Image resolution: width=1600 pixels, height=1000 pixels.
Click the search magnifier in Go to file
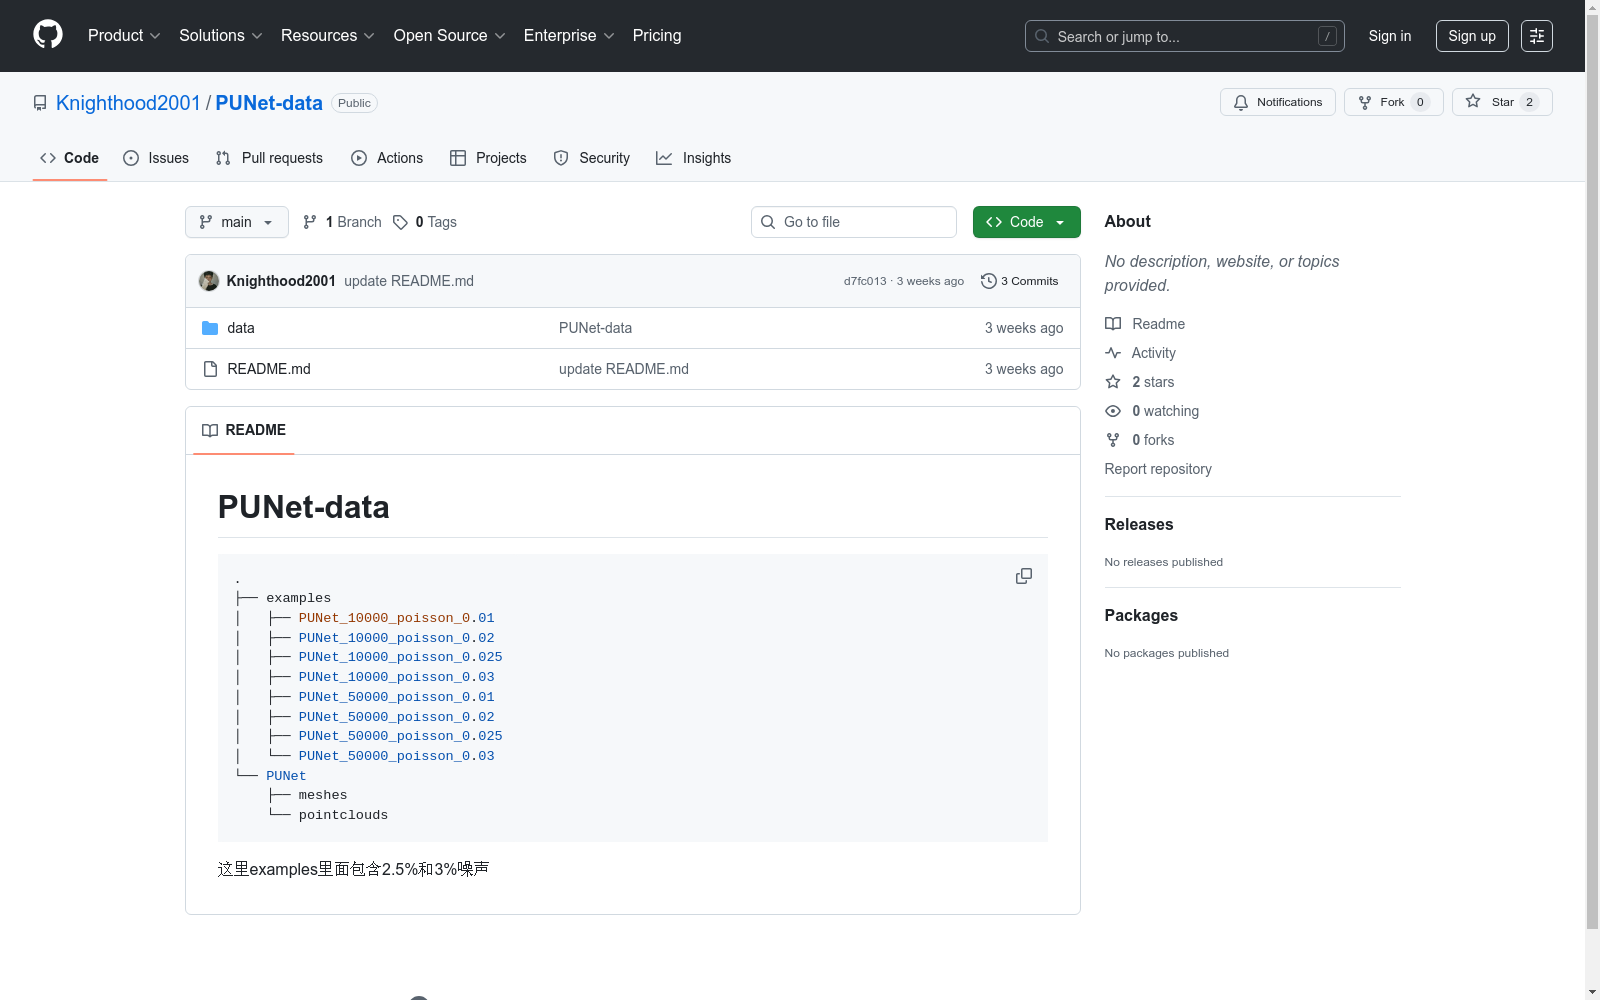point(768,222)
